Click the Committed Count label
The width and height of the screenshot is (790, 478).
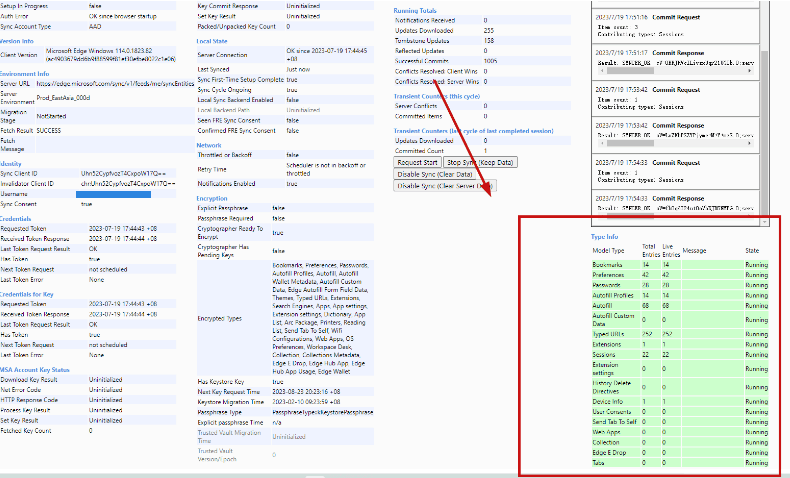pyautogui.click(x=419, y=151)
